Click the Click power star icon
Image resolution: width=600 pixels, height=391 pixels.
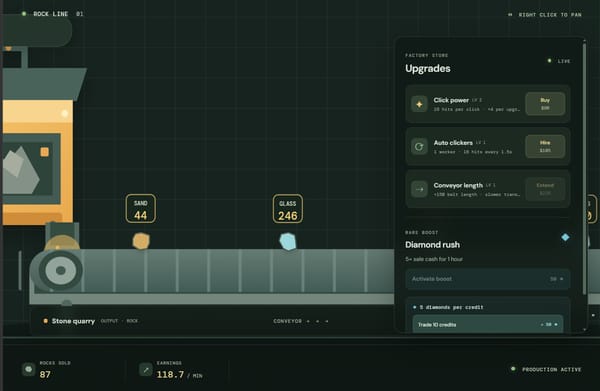[419, 104]
